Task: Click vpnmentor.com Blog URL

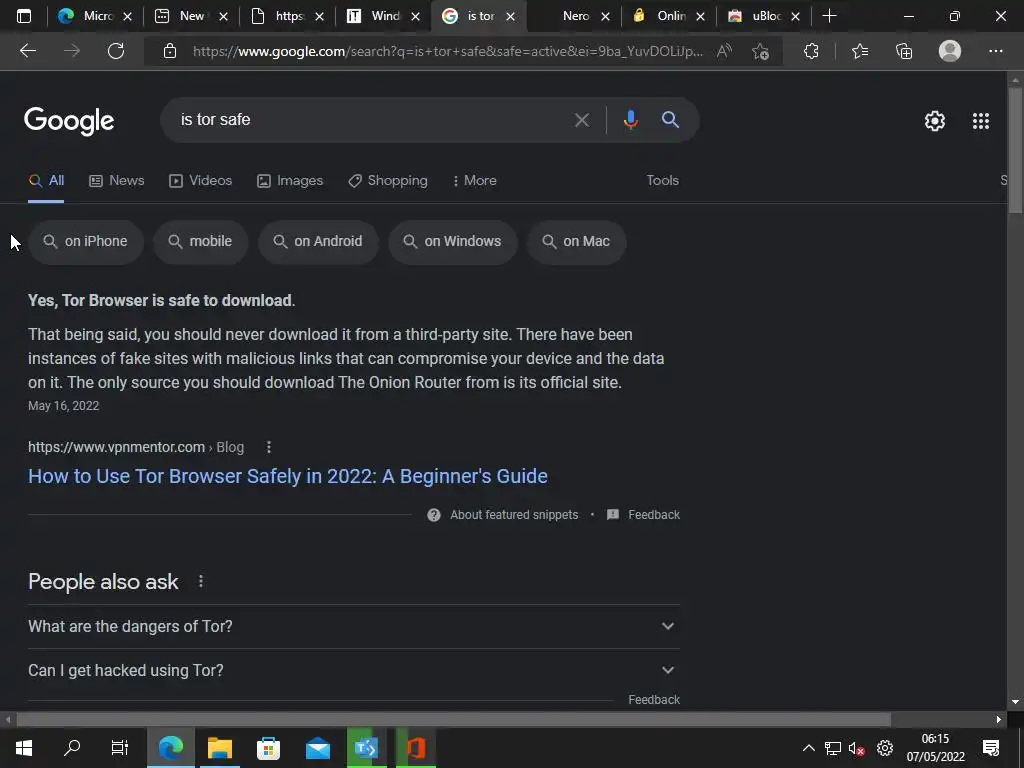Action: pyautogui.click(x=136, y=447)
